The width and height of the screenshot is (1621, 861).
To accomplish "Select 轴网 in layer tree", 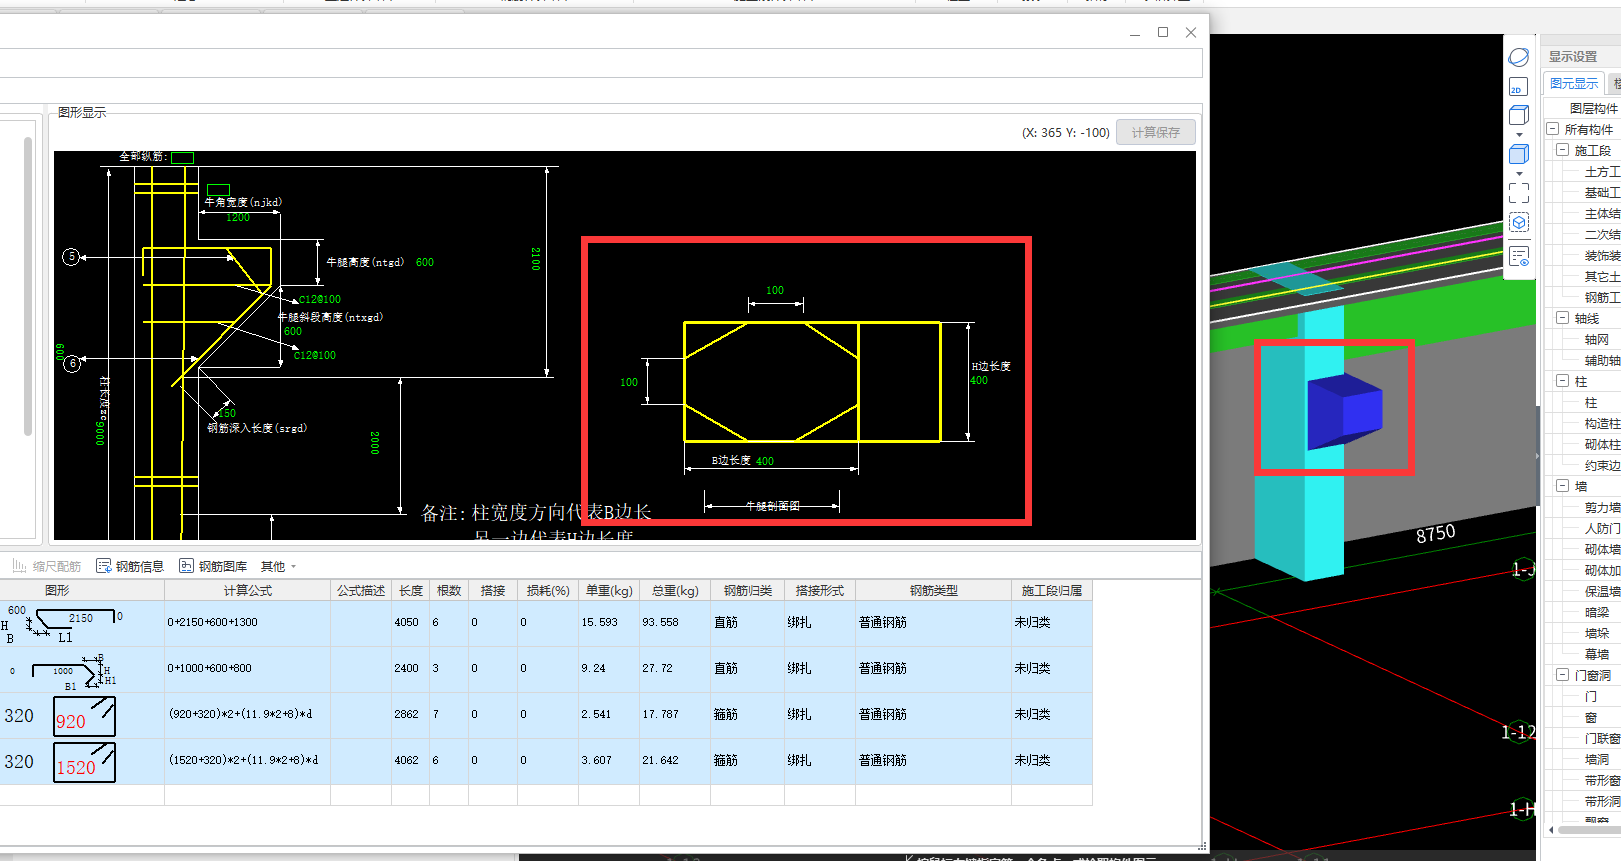I will [x=1597, y=340].
